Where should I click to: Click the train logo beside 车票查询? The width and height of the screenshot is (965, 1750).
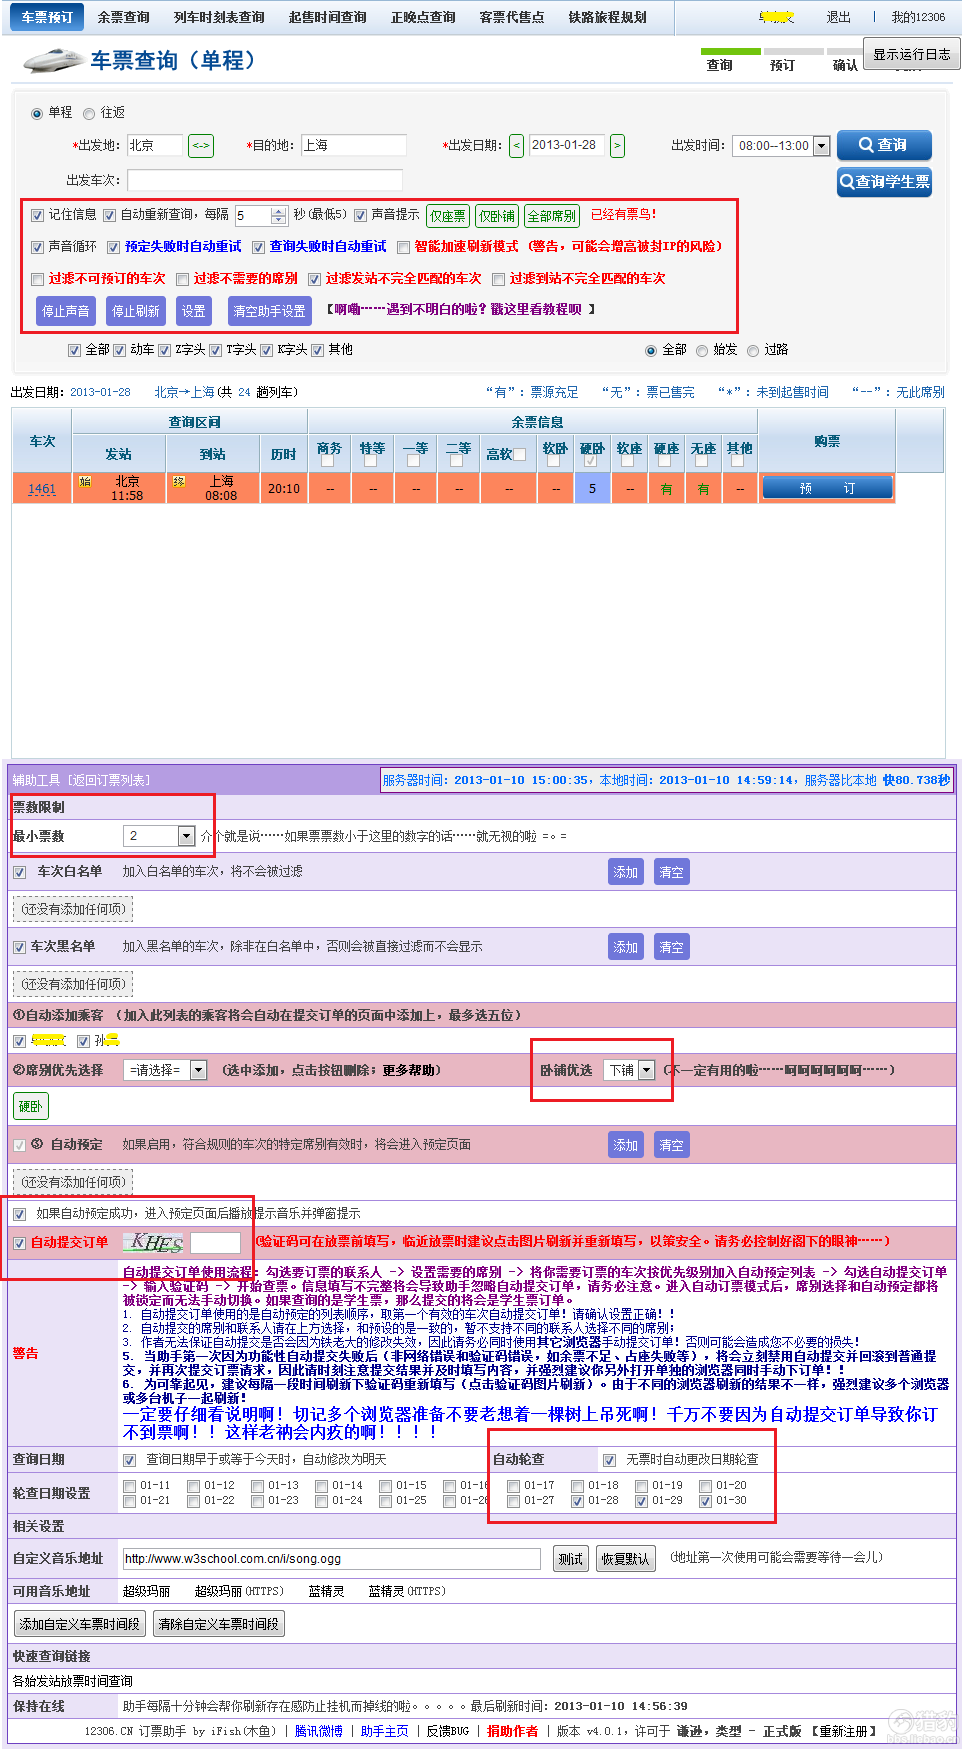click(53, 61)
